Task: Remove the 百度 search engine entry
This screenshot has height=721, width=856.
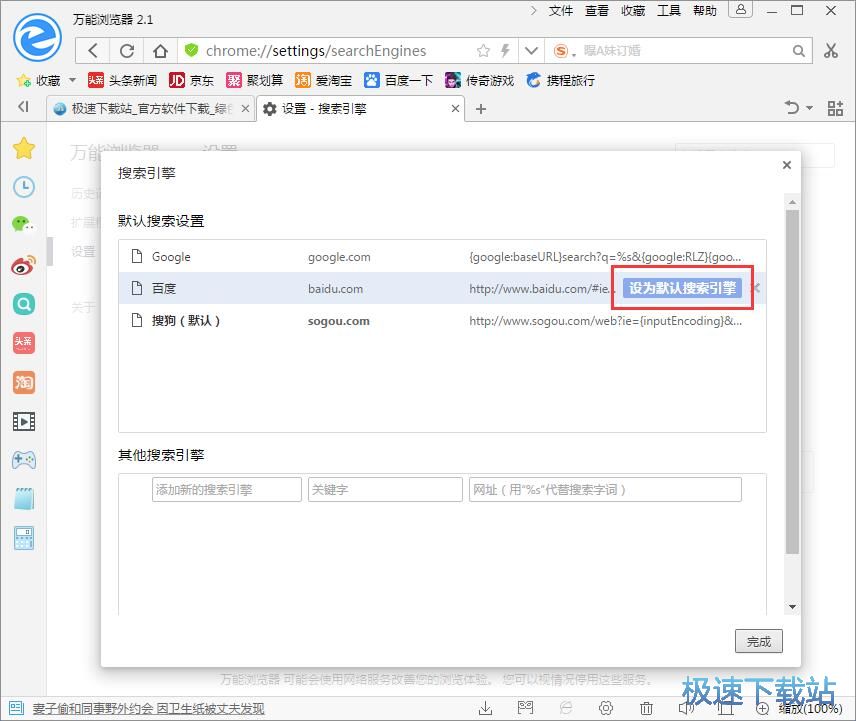Action: [x=756, y=288]
